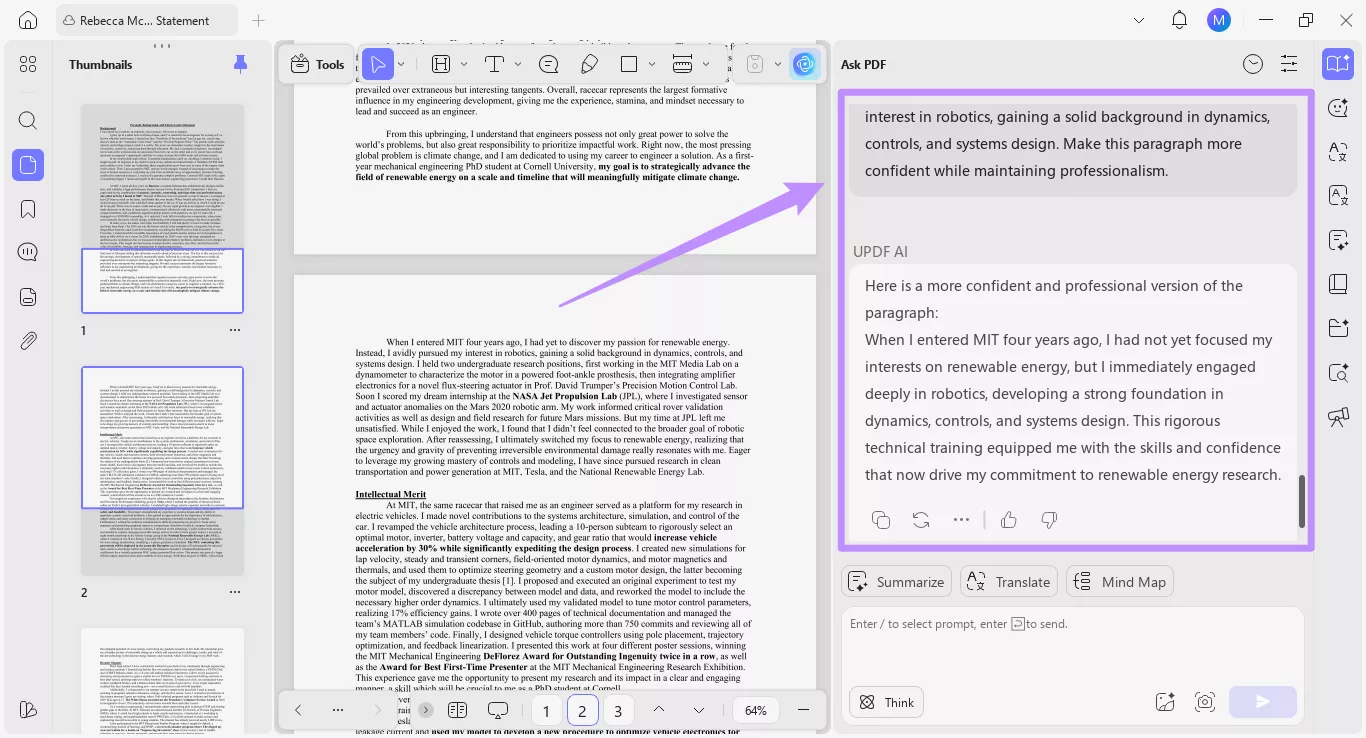Open the Tools menu
Screen dimensions: 1366x738
coord(316,63)
